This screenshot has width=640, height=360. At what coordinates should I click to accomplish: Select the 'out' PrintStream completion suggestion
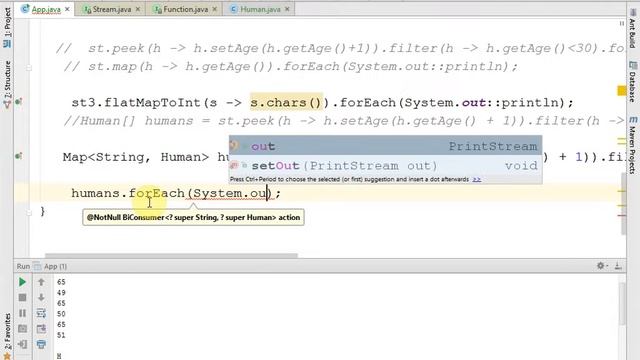[x=385, y=146]
